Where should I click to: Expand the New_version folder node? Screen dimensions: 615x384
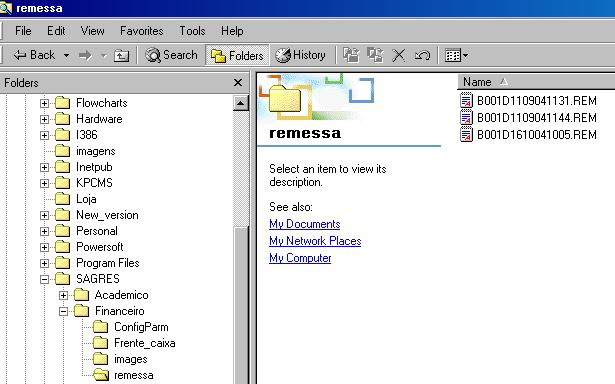(44, 215)
